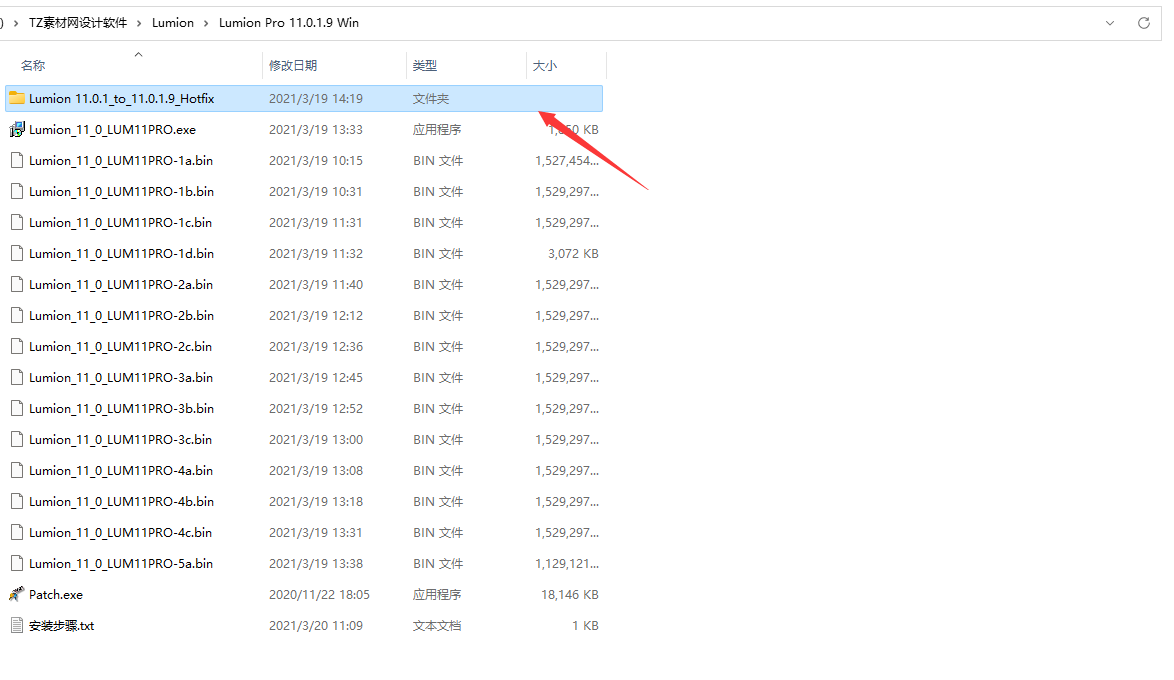
Task: Go to TZ素材网设计软件 breadcrumb folder
Action: coord(78,23)
